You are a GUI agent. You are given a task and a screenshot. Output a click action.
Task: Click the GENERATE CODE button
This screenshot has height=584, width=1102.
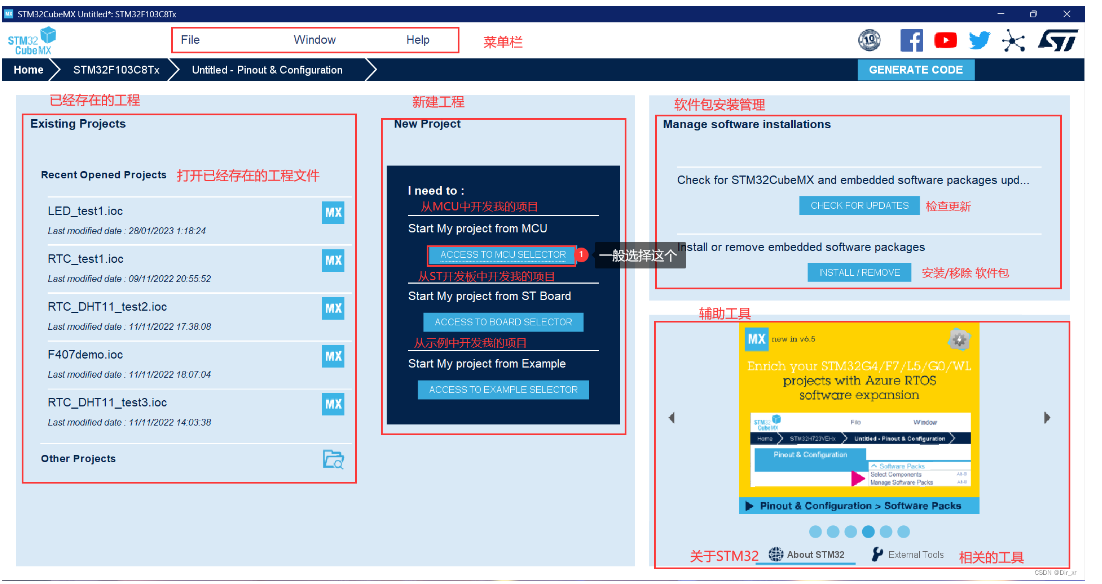coord(916,70)
